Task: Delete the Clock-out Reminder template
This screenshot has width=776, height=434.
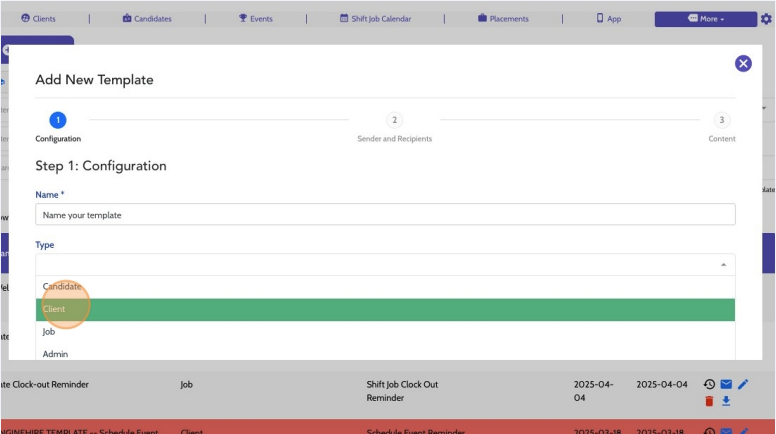Action: pyautogui.click(x=709, y=401)
